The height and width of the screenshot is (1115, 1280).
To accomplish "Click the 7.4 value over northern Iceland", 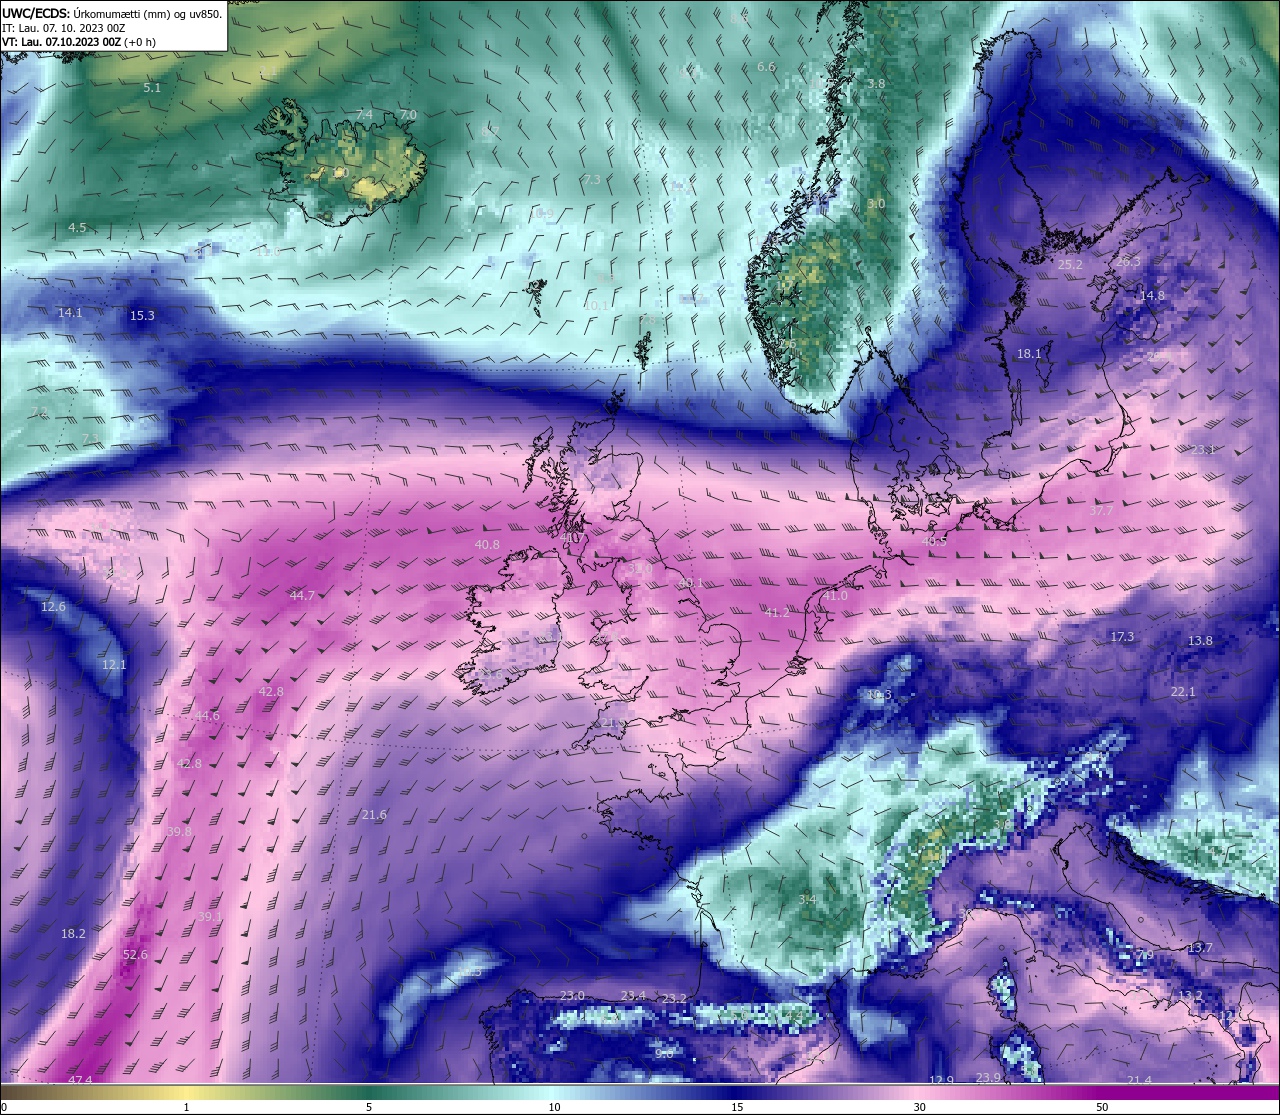I will 364,115.
